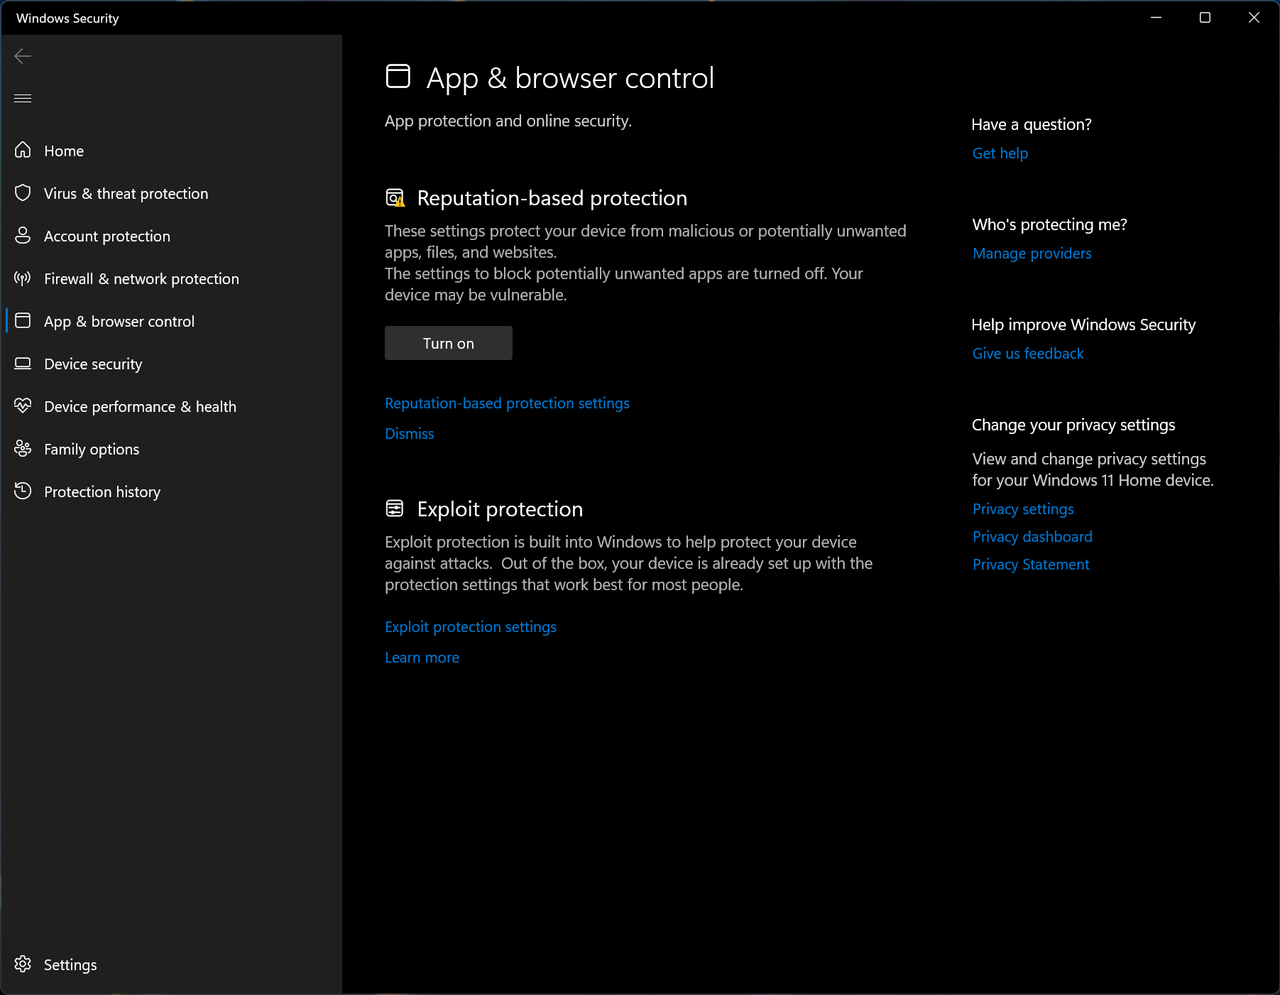Select App & browser control label in sidebar
The image size is (1280, 995).
(119, 321)
